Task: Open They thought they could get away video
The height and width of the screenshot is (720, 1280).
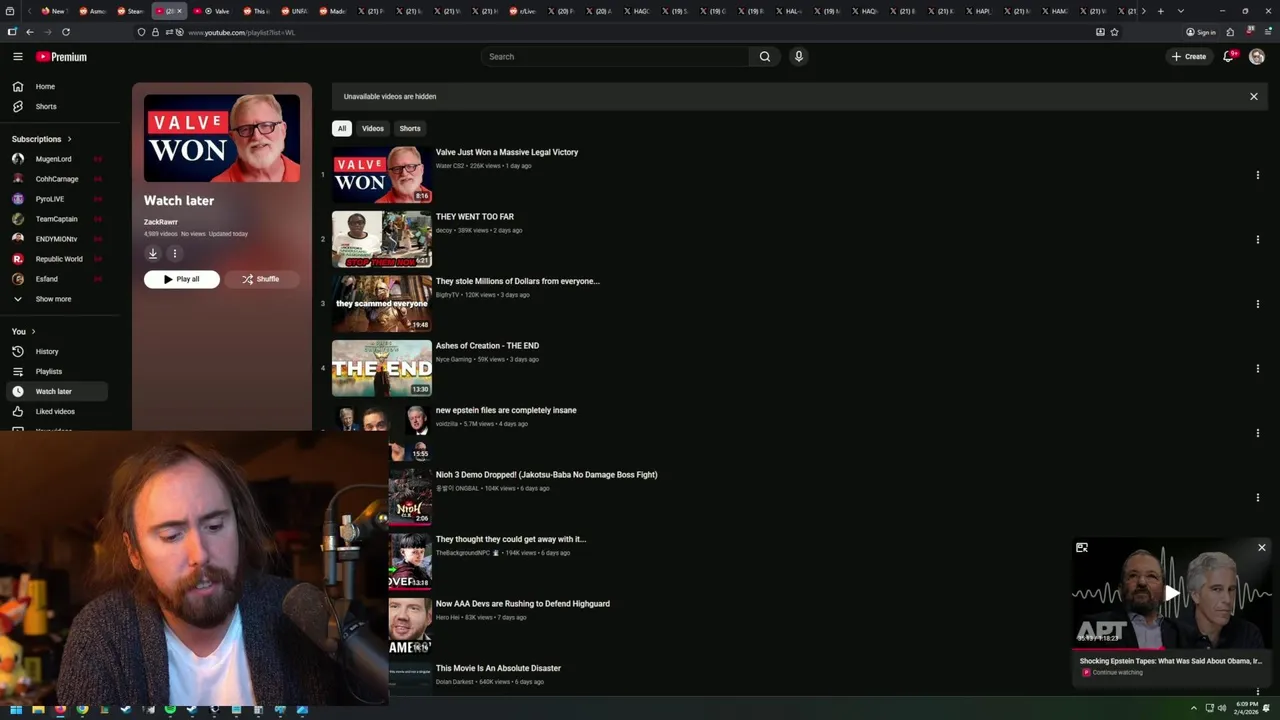Action: point(511,539)
